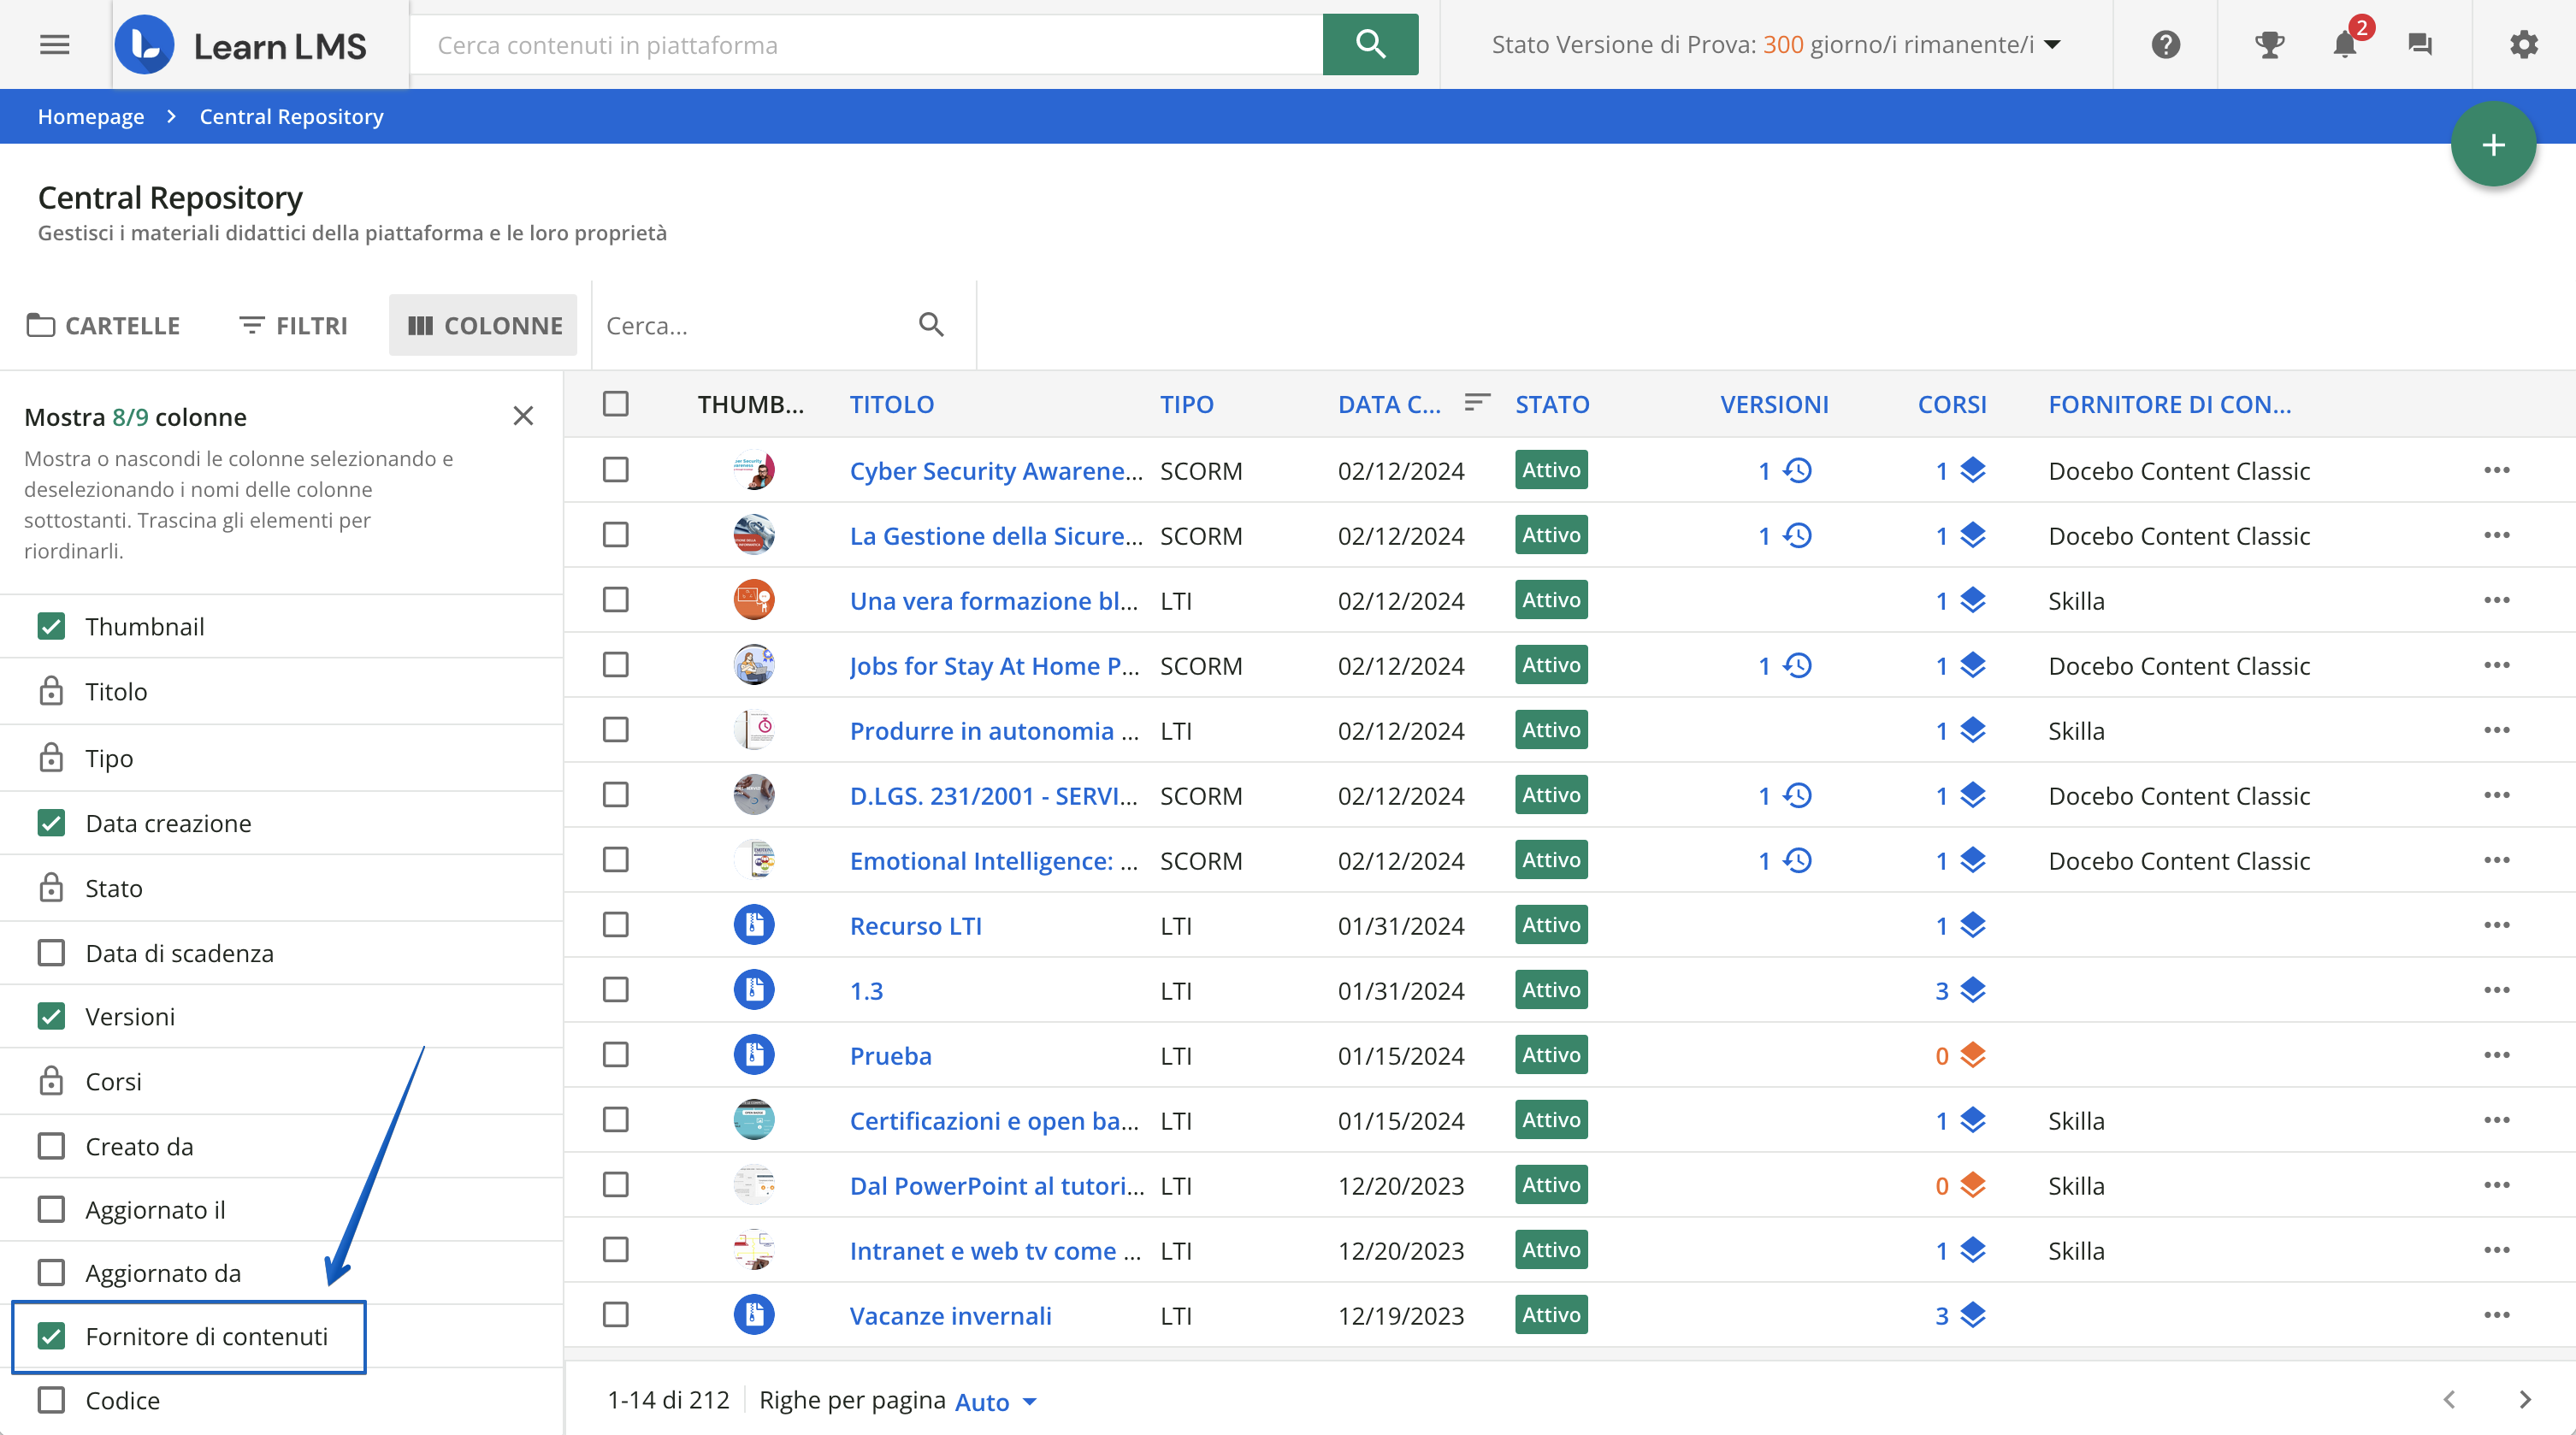2576x1435 pixels.
Task: Enable the Codice column
Action: tap(51, 1400)
